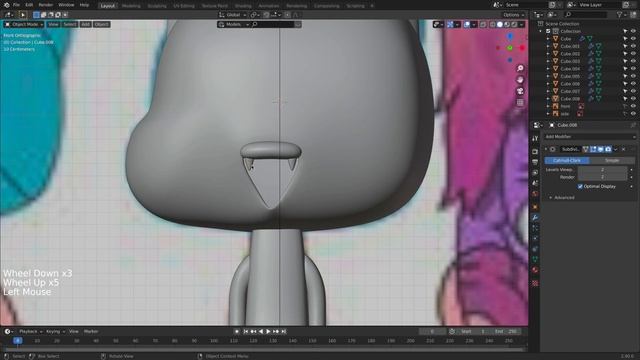Hide Cube.004 using its eye icon
Viewport: 640px width, 360px height.
tap(633, 69)
